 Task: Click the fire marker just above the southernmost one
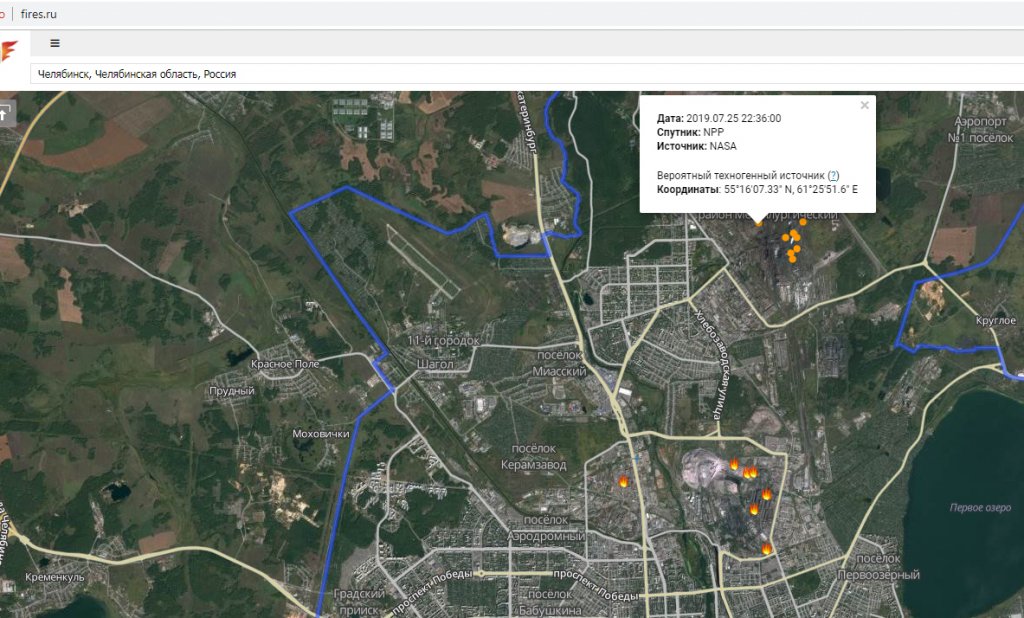755,510
